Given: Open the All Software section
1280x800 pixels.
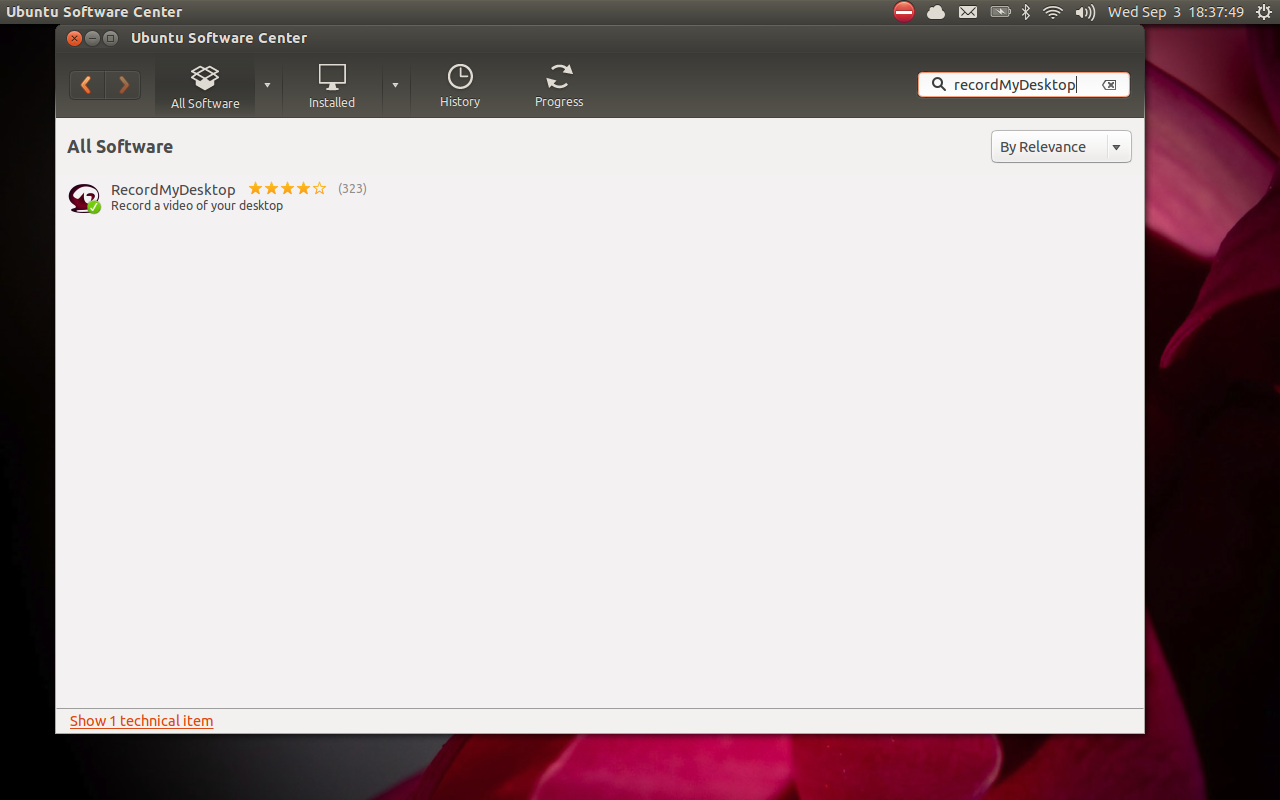Looking at the screenshot, I should click(x=204, y=85).
